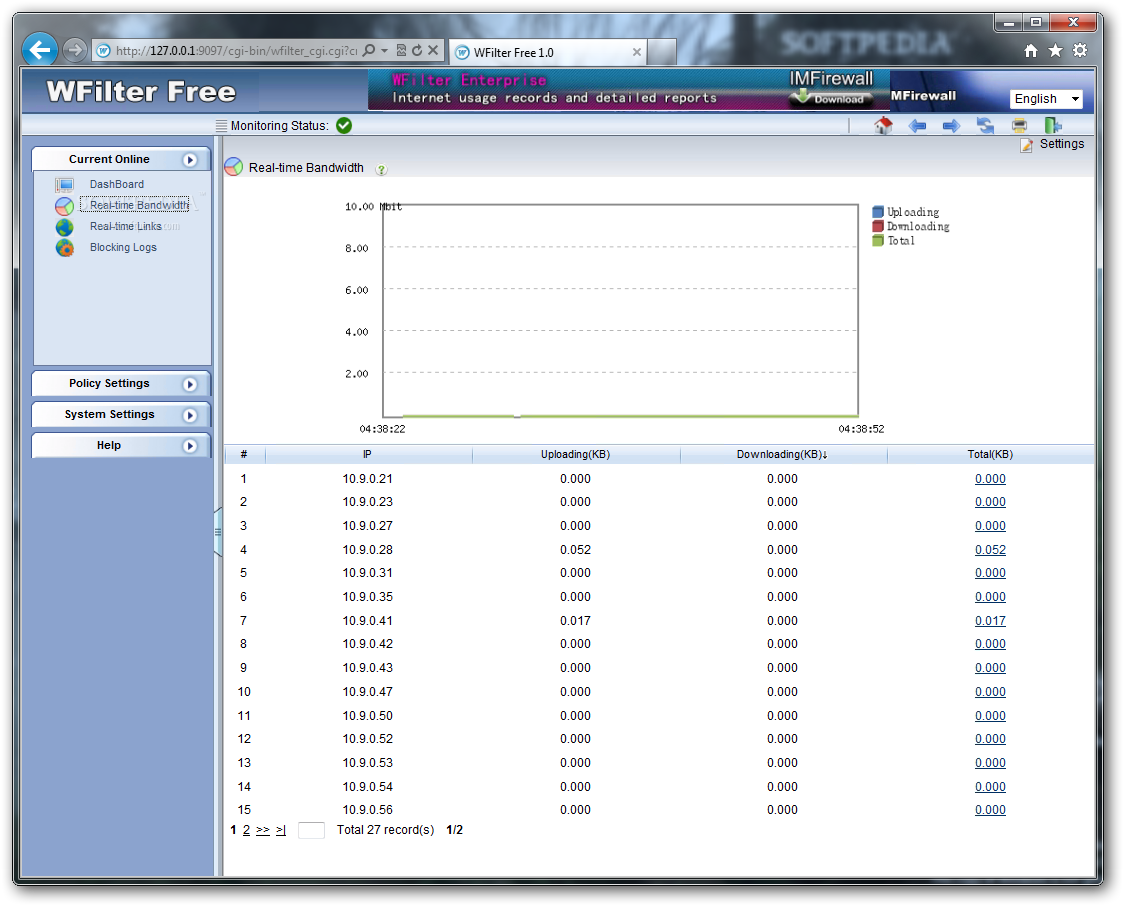Image resolution: width=1124 pixels, height=906 pixels.
Task: Select the WFilter Free 1.0 browser tab
Action: tap(548, 52)
